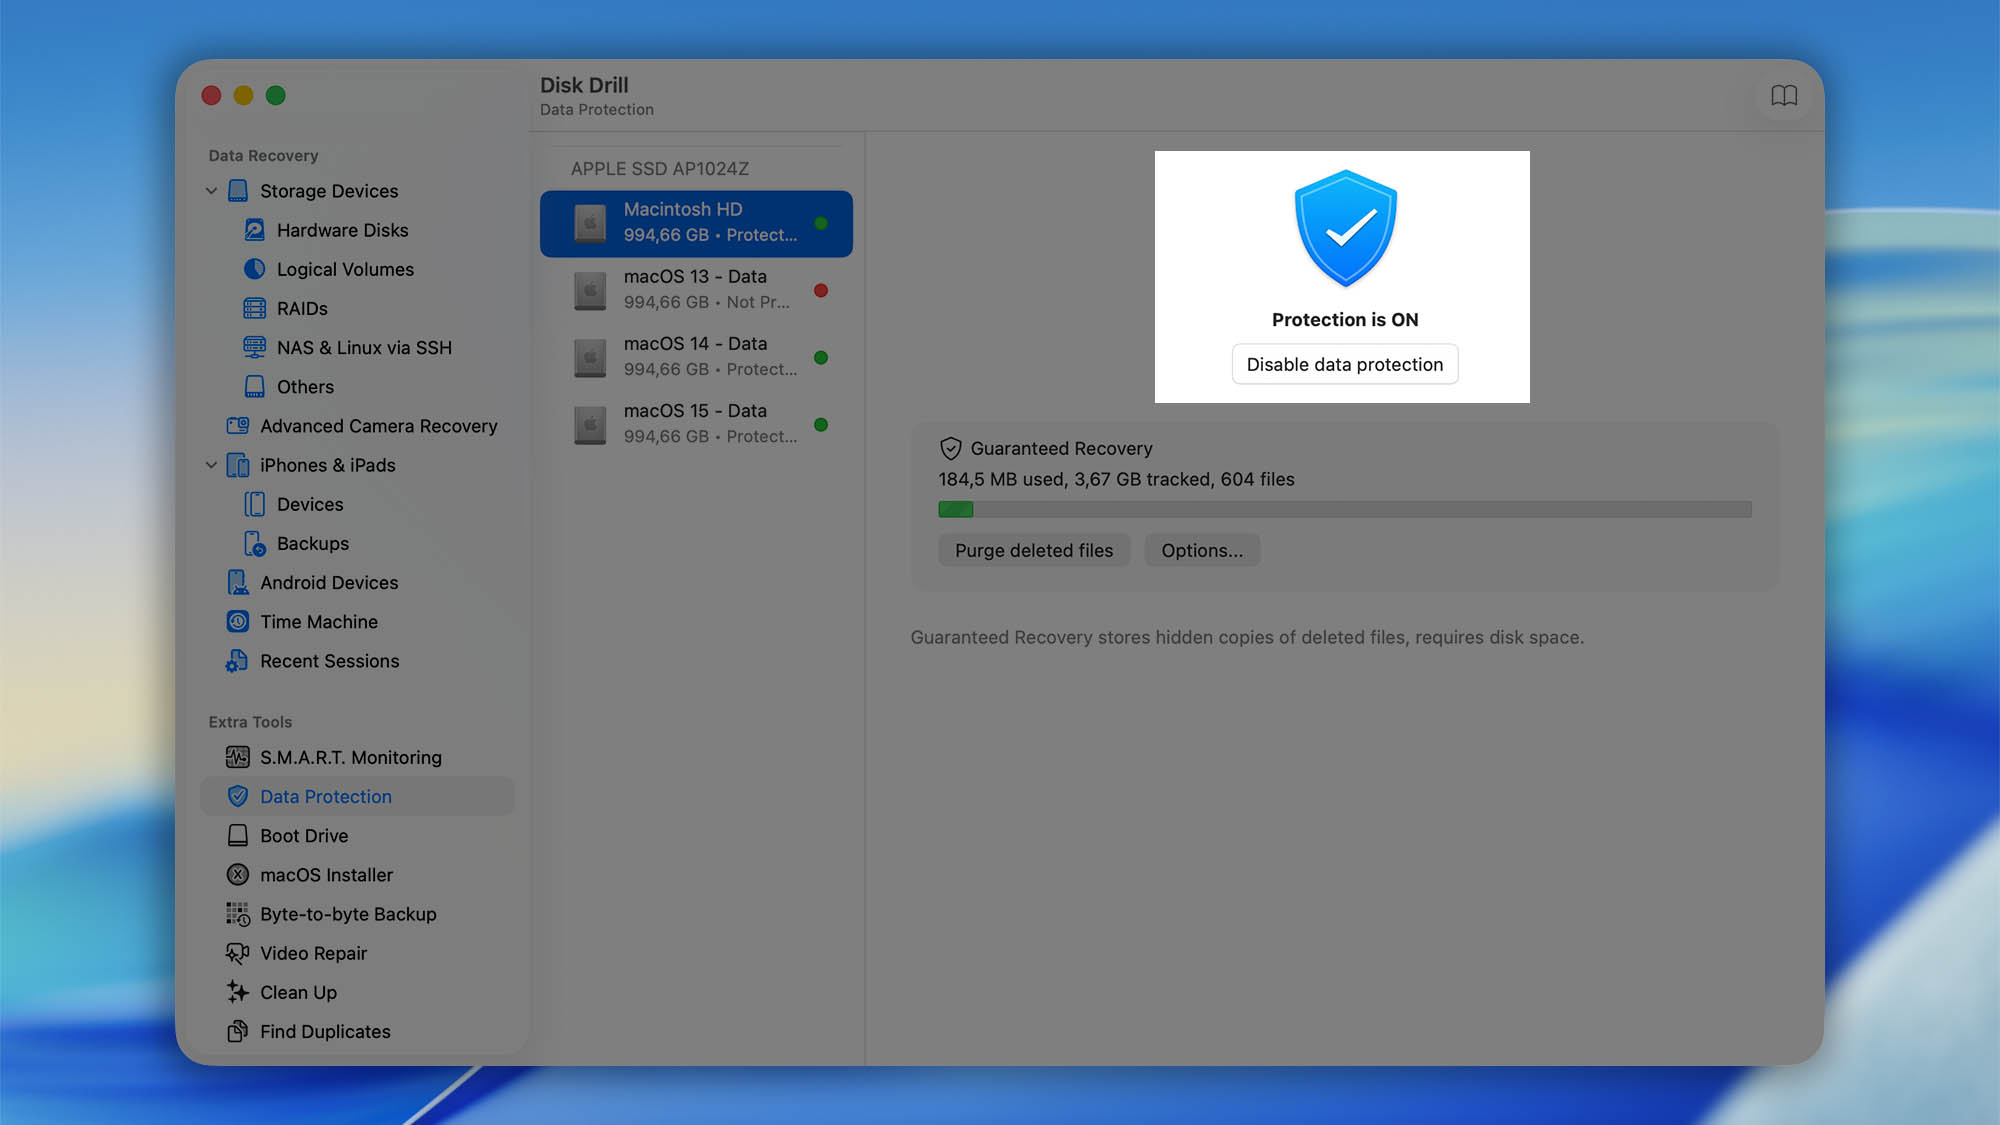2000x1125 pixels.
Task: Click the Clean Up sparkle icon
Action: [238, 992]
